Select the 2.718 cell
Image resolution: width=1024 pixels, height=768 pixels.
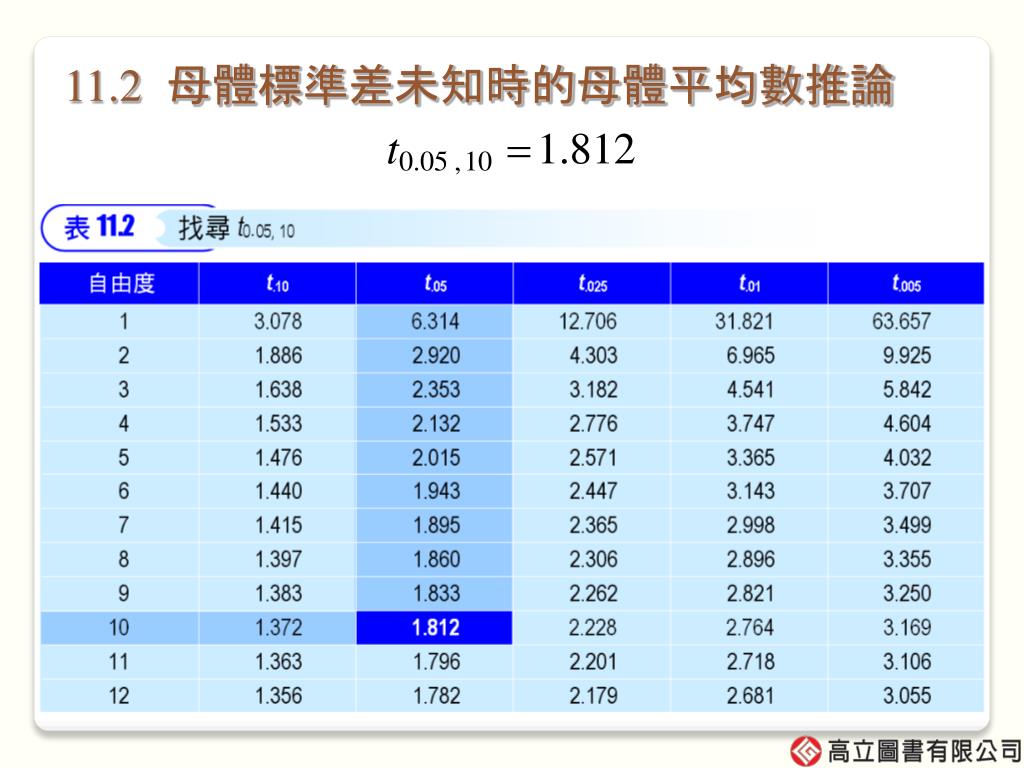[750, 662]
